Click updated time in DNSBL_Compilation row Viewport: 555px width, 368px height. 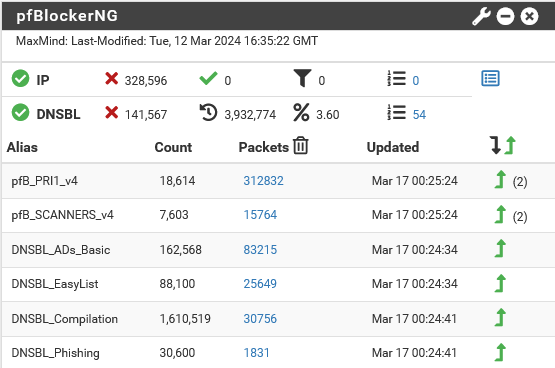[x=414, y=319]
